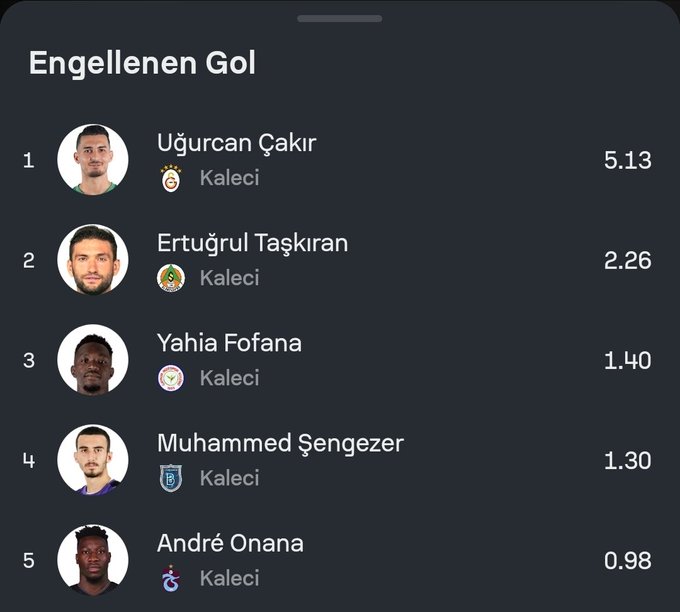Select player name Ertuğrul Taşkıran

tap(252, 243)
